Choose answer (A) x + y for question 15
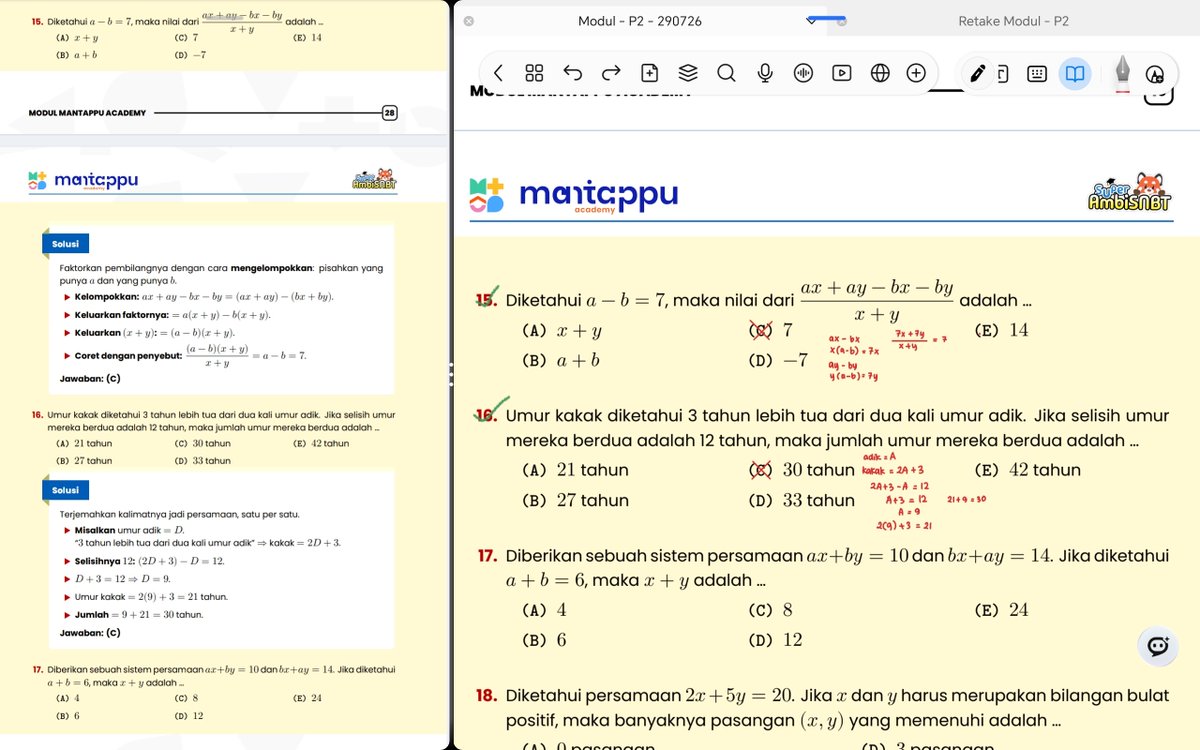1200x750 pixels. 563,330
